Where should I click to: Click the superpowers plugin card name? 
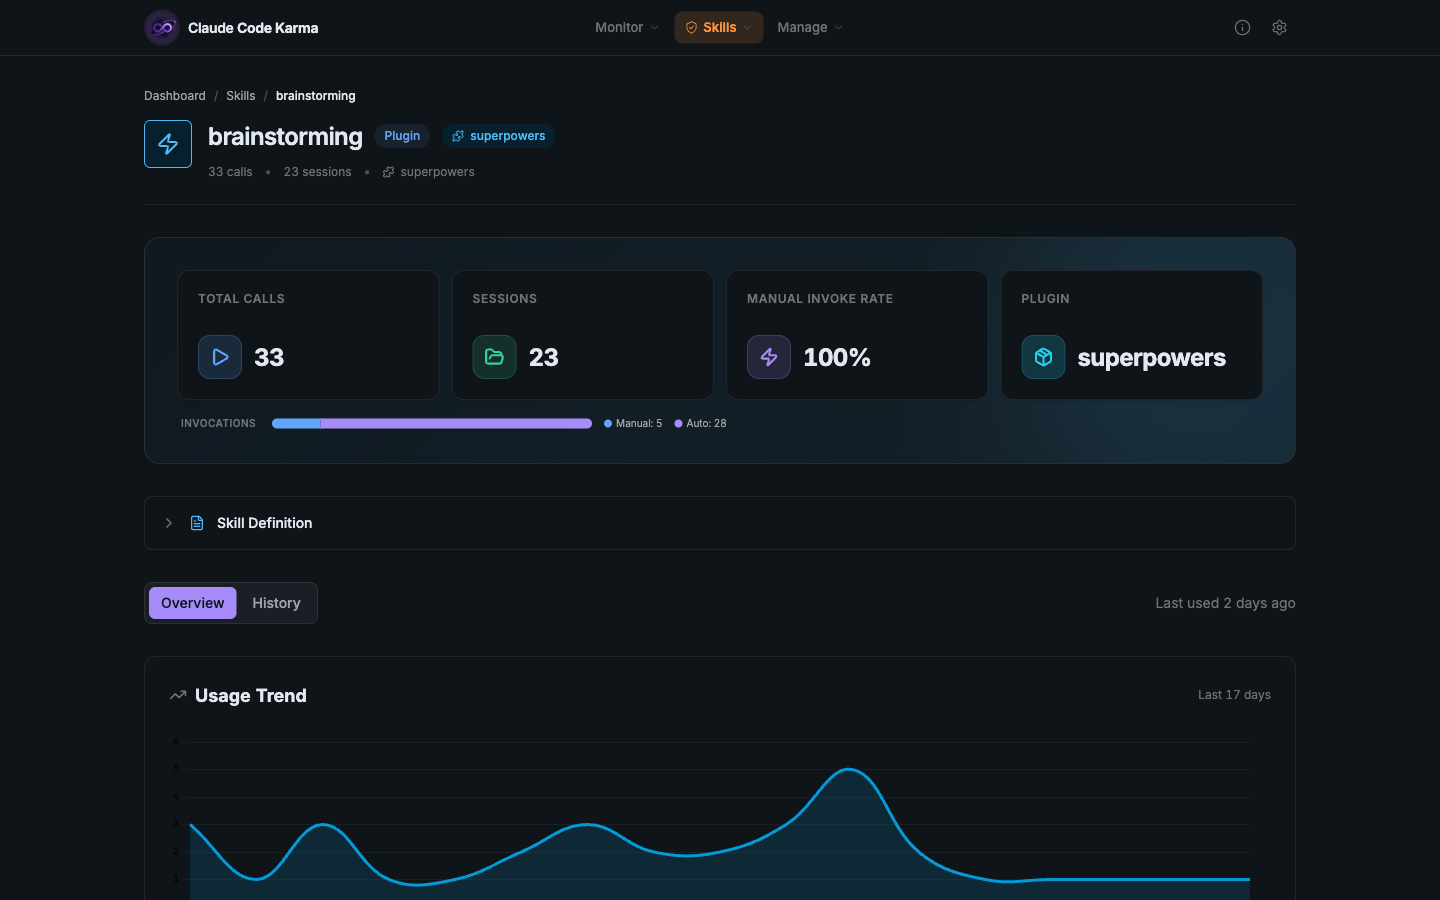(x=1152, y=358)
